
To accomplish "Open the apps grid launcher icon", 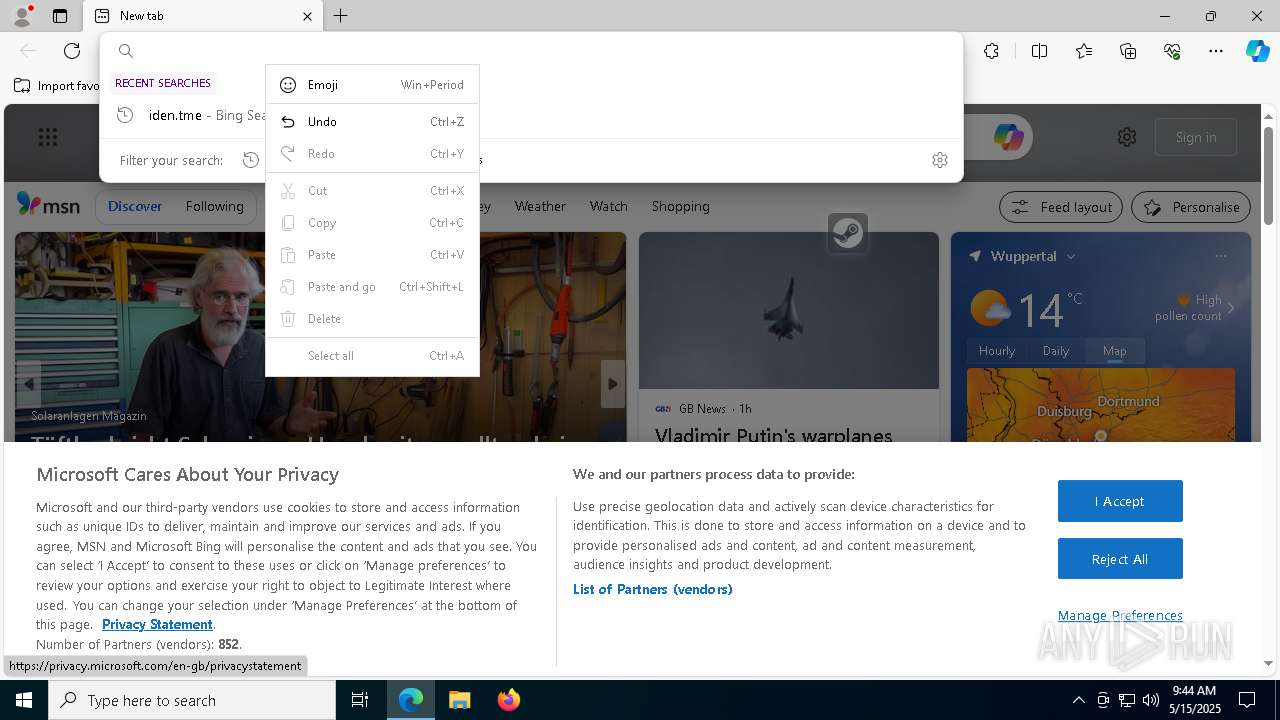I will pyautogui.click(x=48, y=137).
